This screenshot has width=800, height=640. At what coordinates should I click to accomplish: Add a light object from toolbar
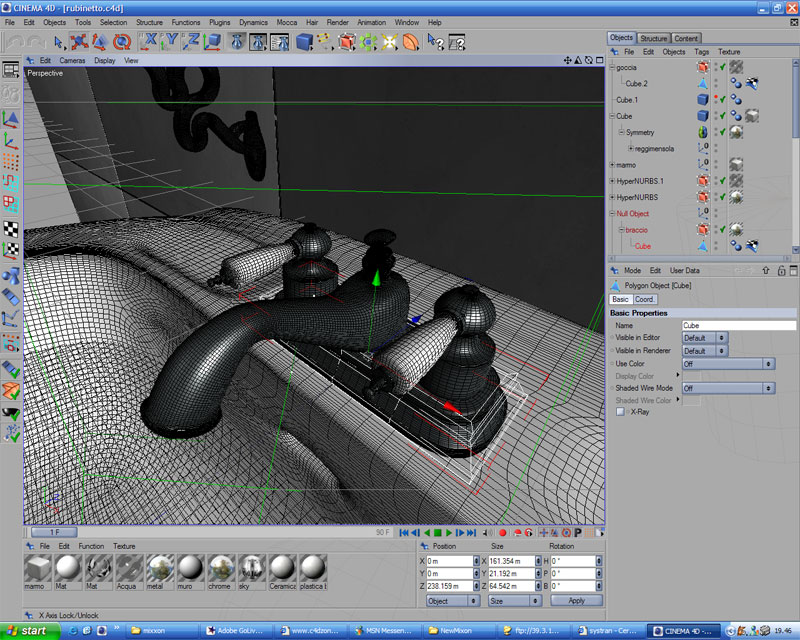(389, 42)
